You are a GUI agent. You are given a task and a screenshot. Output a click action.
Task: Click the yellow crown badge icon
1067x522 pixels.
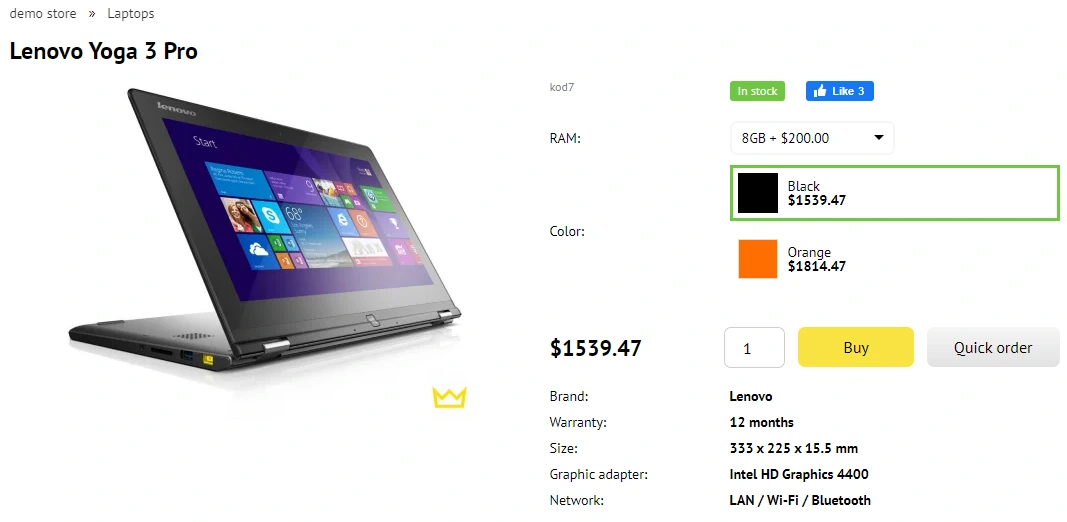(449, 397)
